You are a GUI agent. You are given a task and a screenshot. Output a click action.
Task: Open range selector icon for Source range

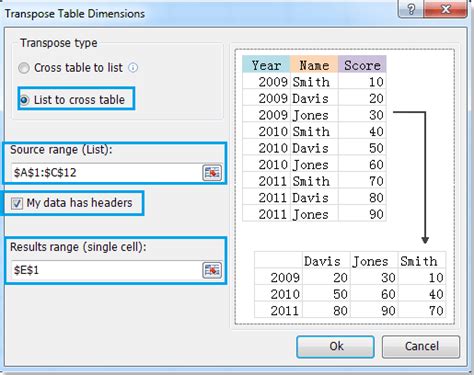coord(212,173)
